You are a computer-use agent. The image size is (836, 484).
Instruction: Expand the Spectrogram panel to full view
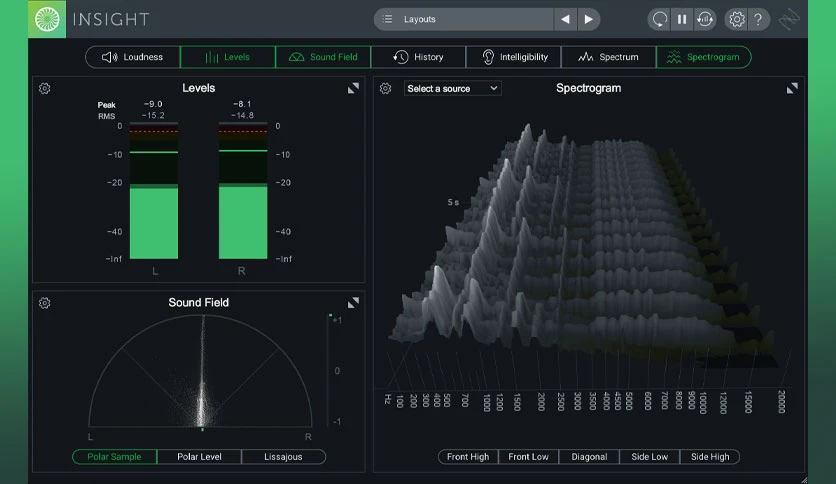[x=792, y=88]
